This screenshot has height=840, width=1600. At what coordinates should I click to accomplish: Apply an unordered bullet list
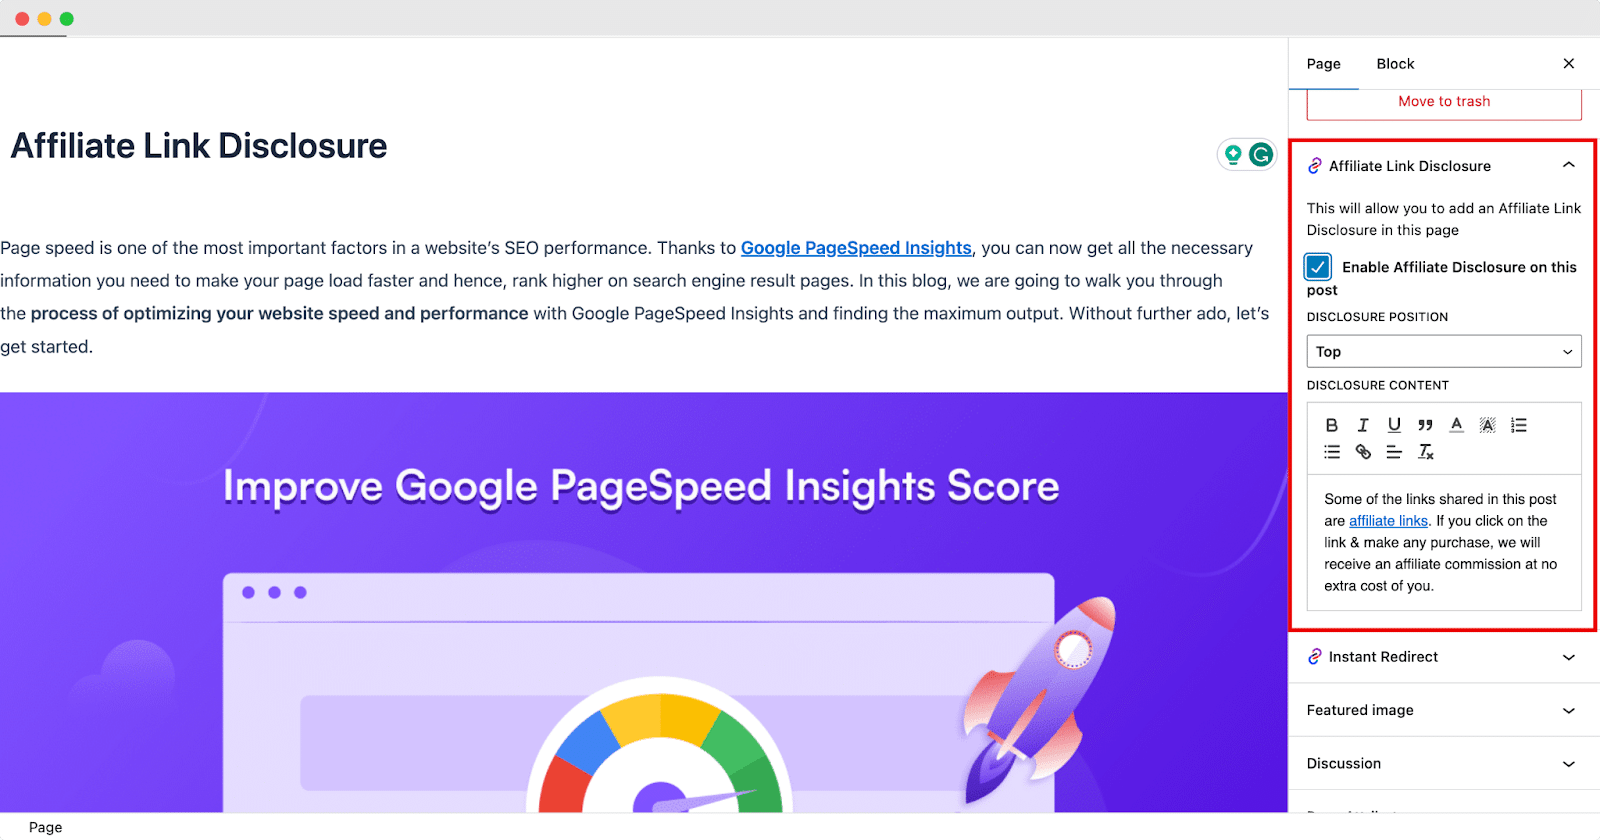point(1331,451)
